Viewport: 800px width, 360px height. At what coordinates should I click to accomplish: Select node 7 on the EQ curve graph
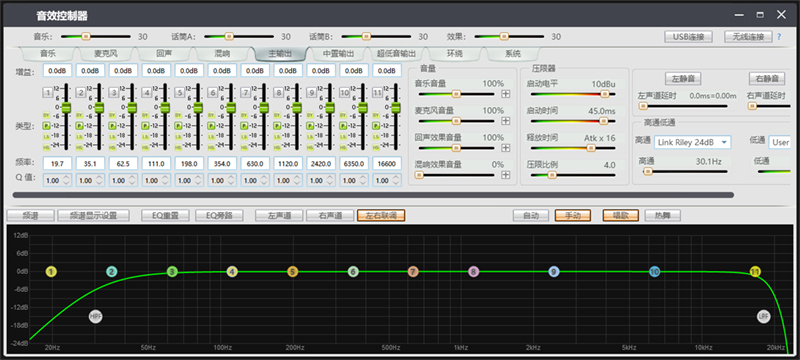click(413, 272)
